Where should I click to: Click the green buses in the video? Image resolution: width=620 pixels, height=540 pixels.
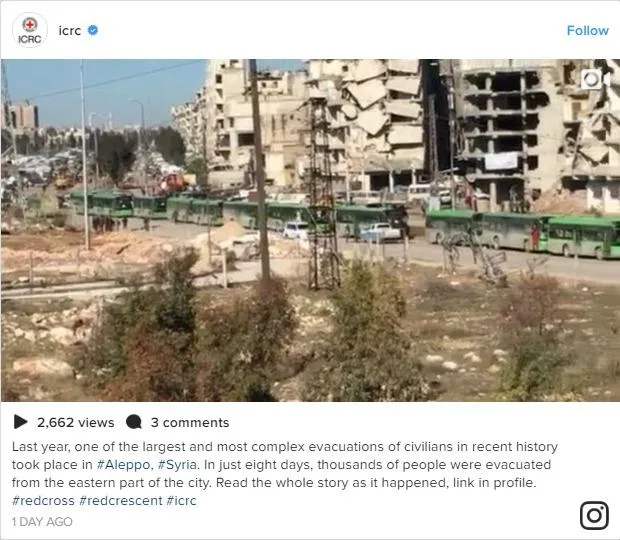tap(522, 234)
